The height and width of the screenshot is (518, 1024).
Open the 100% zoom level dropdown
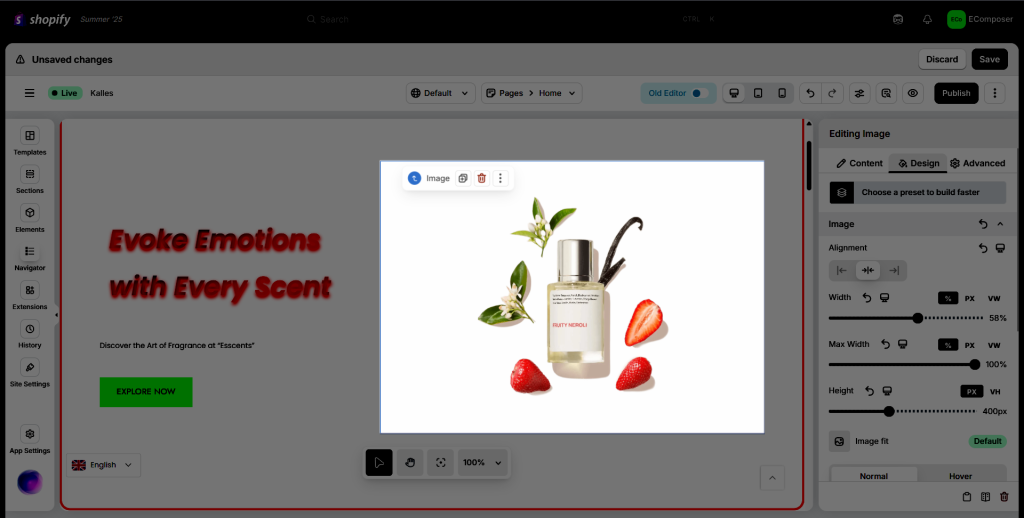click(482, 462)
